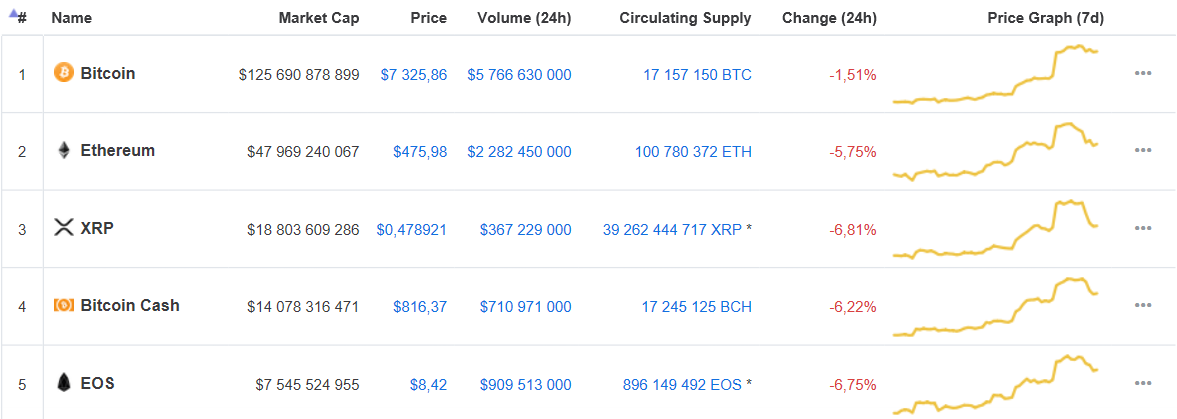The height and width of the screenshot is (419, 1177).
Task: Open the three-dot menu for Bitcoin
Action: [x=1142, y=73]
